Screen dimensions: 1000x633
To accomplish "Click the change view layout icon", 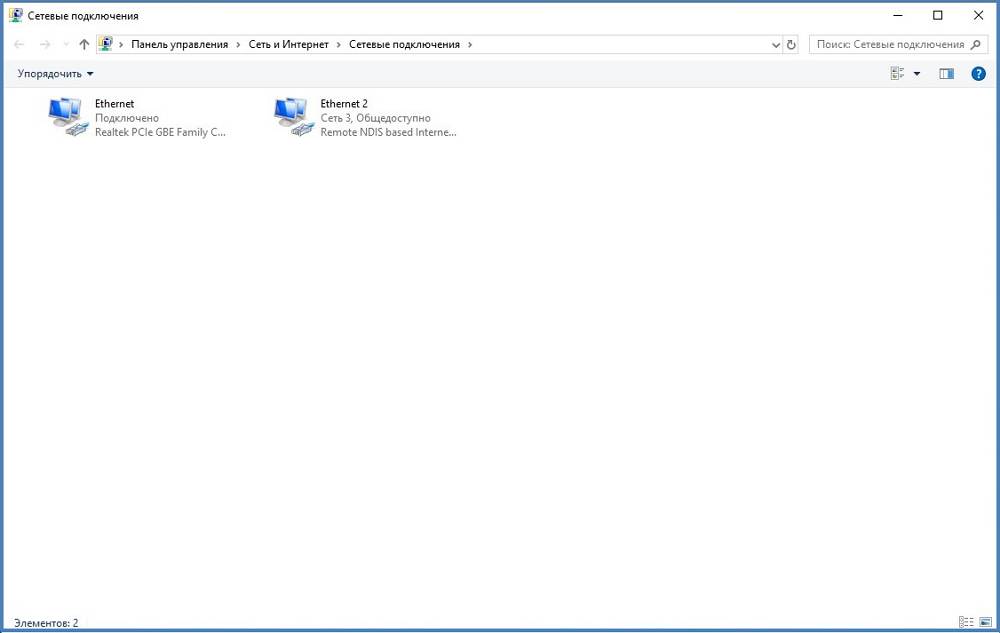I will pyautogui.click(x=897, y=74).
